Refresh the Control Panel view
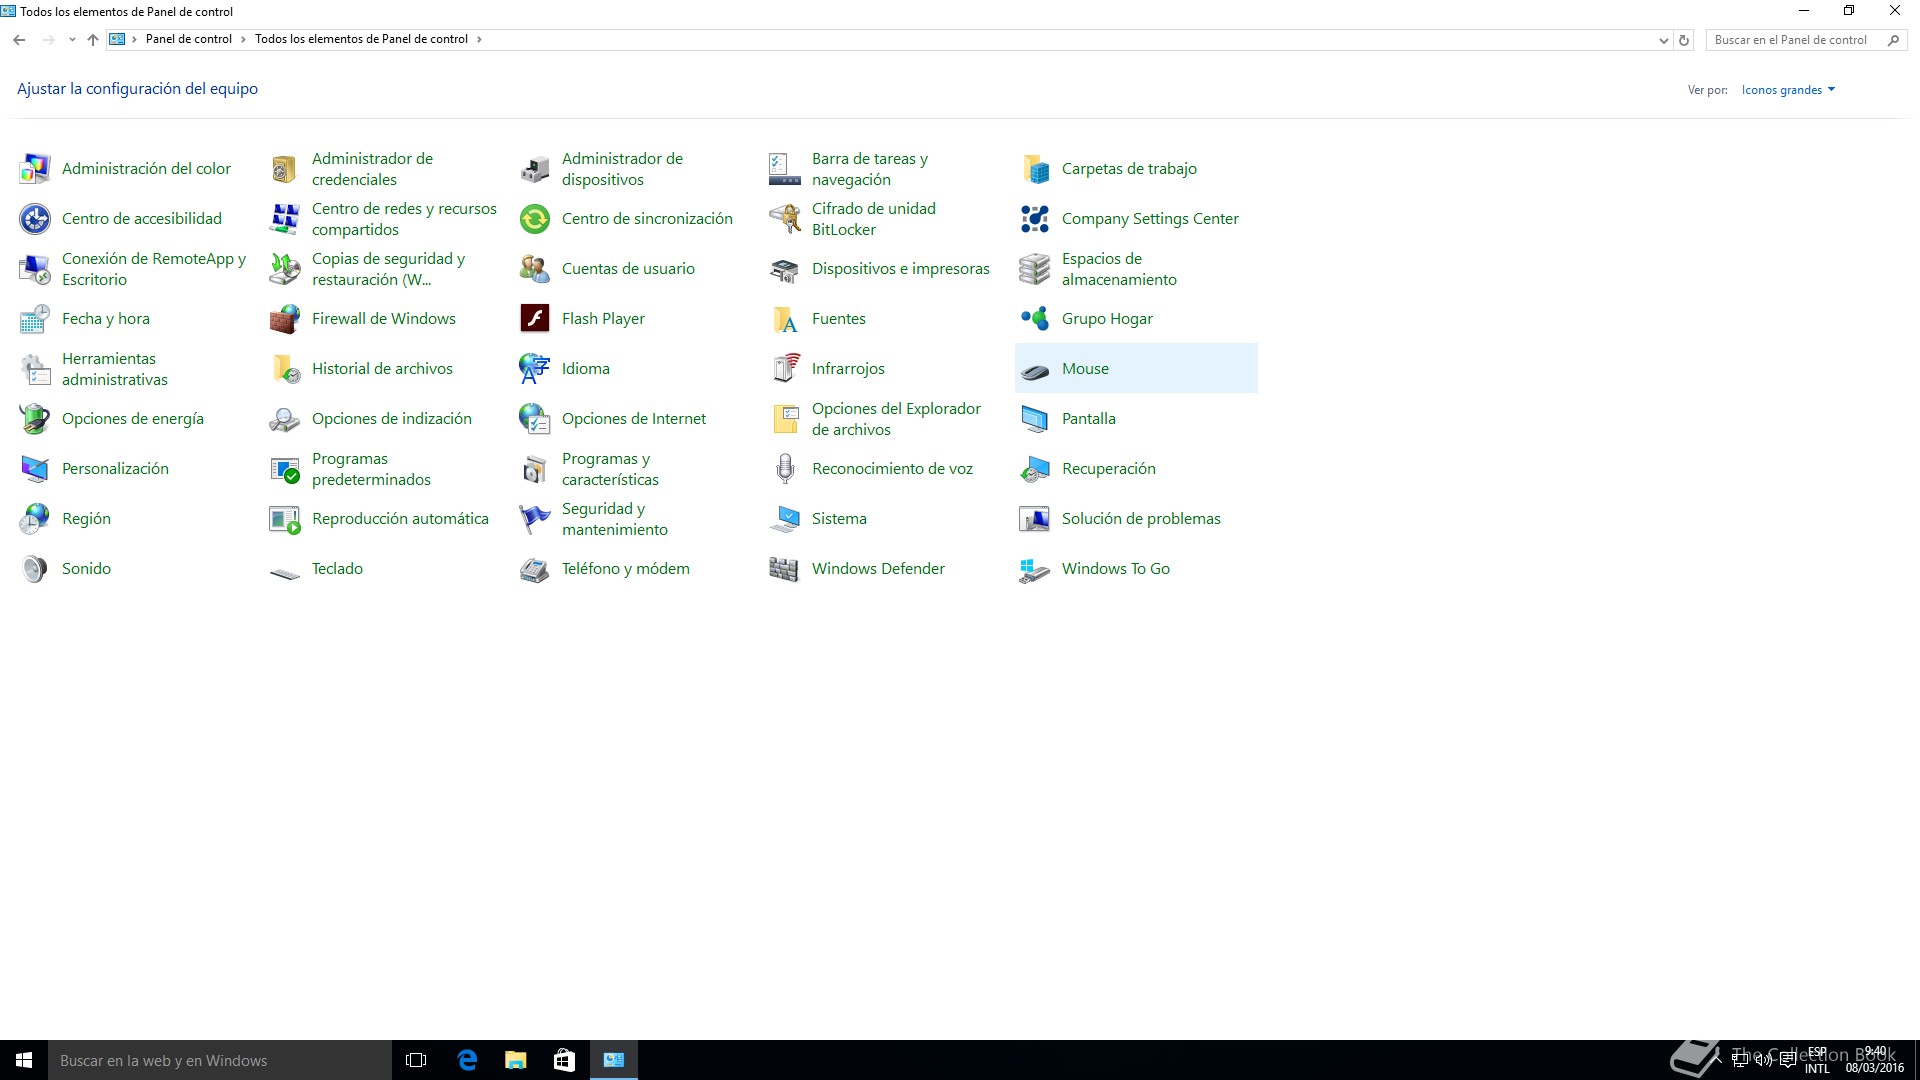The width and height of the screenshot is (1920, 1080). click(1684, 40)
